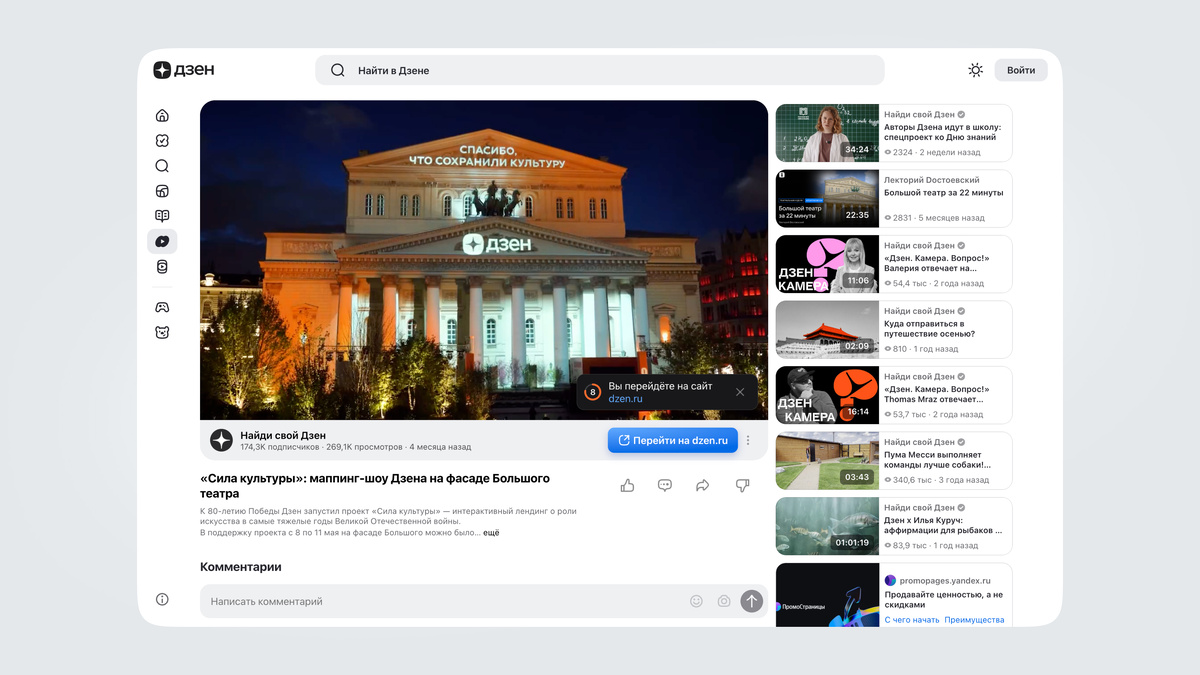Click the Лекторий Достоевский channel name
The height and width of the screenshot is (675, 1200).
[931, 180]
